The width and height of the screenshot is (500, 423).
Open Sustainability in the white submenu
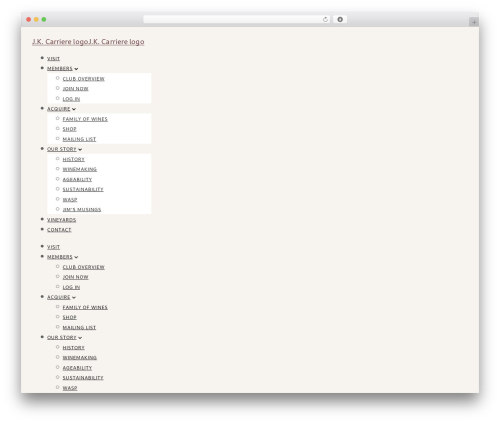[x=83, y=189]
